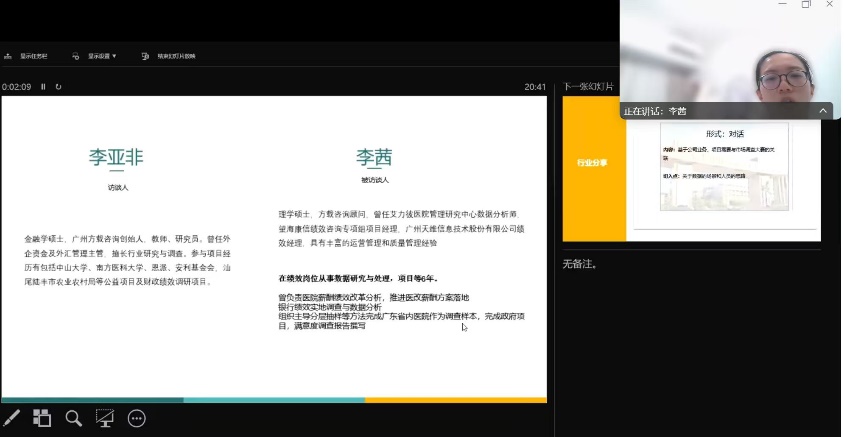Click the black out slideshow screen icon
Image resolution: width=844 pixels, height=437 pixels.
pos(104,418)
